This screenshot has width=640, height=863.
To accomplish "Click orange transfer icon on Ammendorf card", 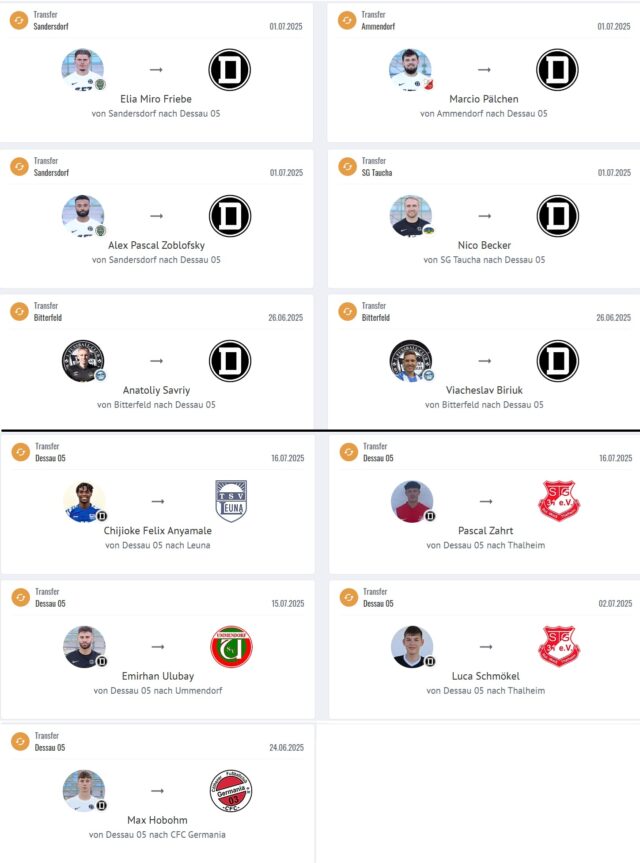I will tap(347, 20).
